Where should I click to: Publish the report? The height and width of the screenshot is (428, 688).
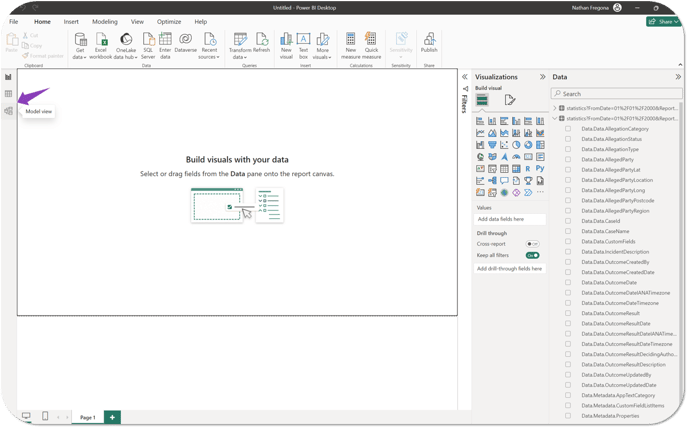pyautogui.click(x=429, y=43)
